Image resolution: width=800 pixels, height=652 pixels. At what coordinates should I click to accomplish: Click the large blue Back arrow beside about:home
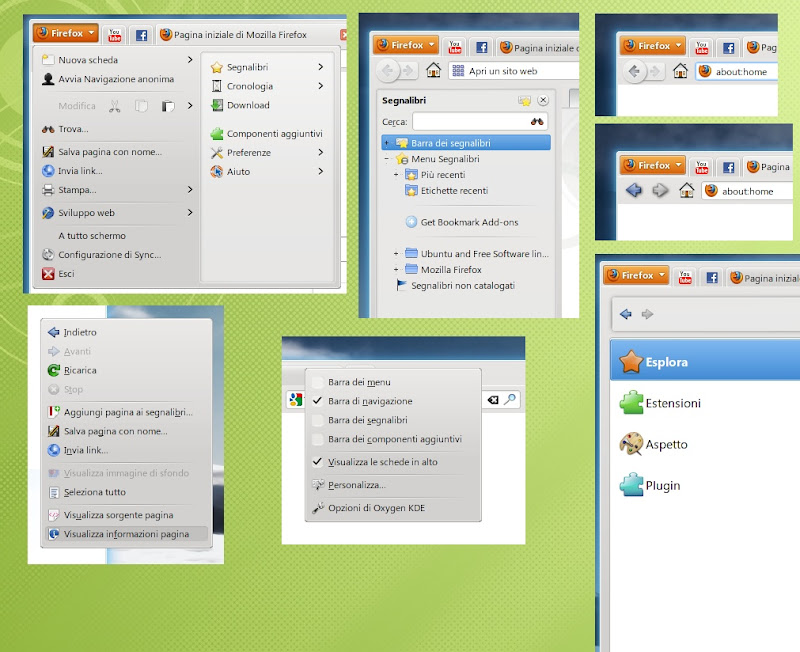tap(634, 191)
